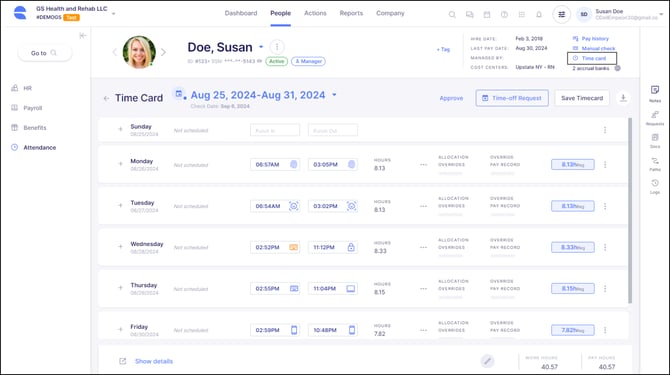Open employee options three-dot menu

click(277, 47)
